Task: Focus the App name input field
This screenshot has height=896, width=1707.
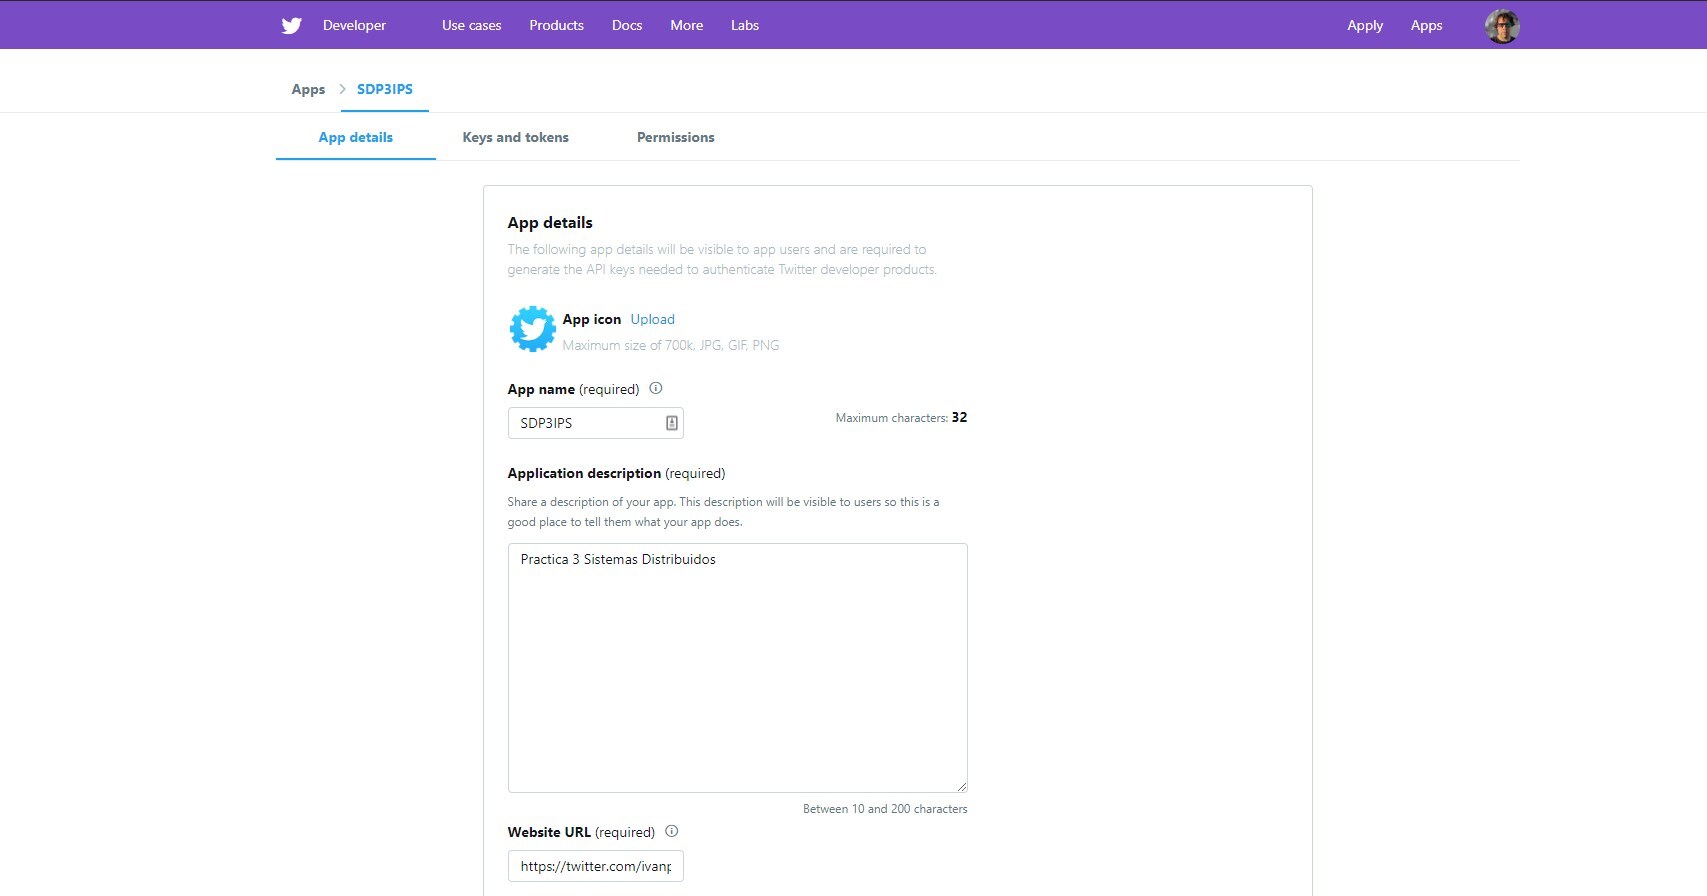Action: 596,423
